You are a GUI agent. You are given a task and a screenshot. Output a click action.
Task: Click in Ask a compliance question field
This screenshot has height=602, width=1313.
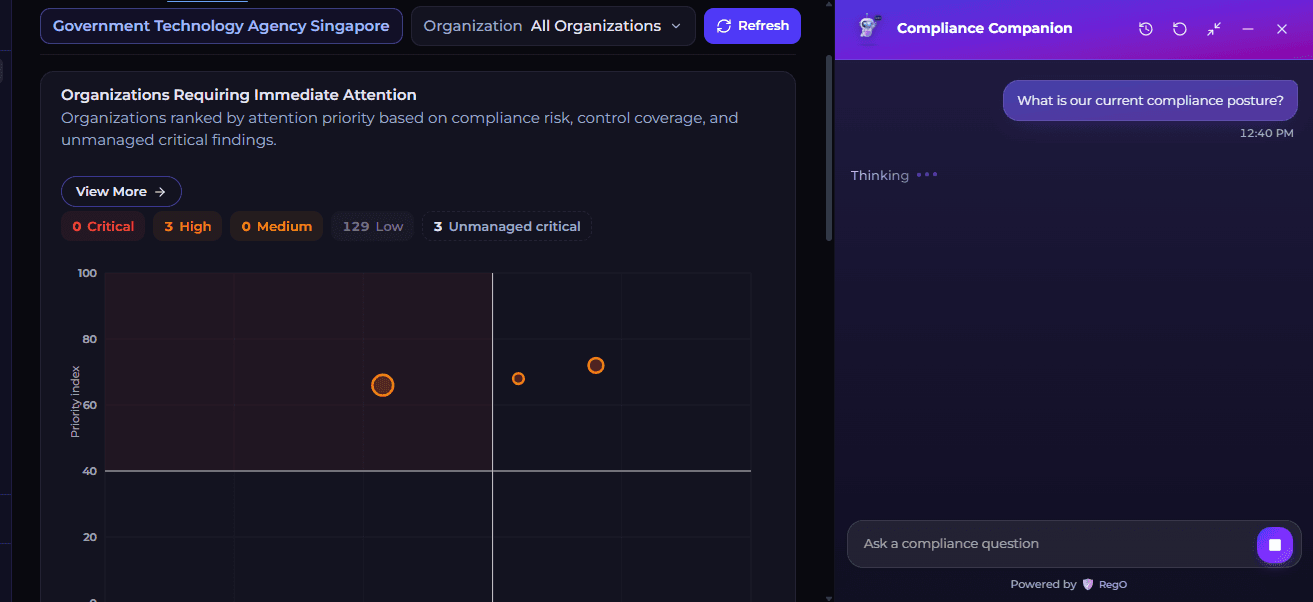[x=1050, y=544]
